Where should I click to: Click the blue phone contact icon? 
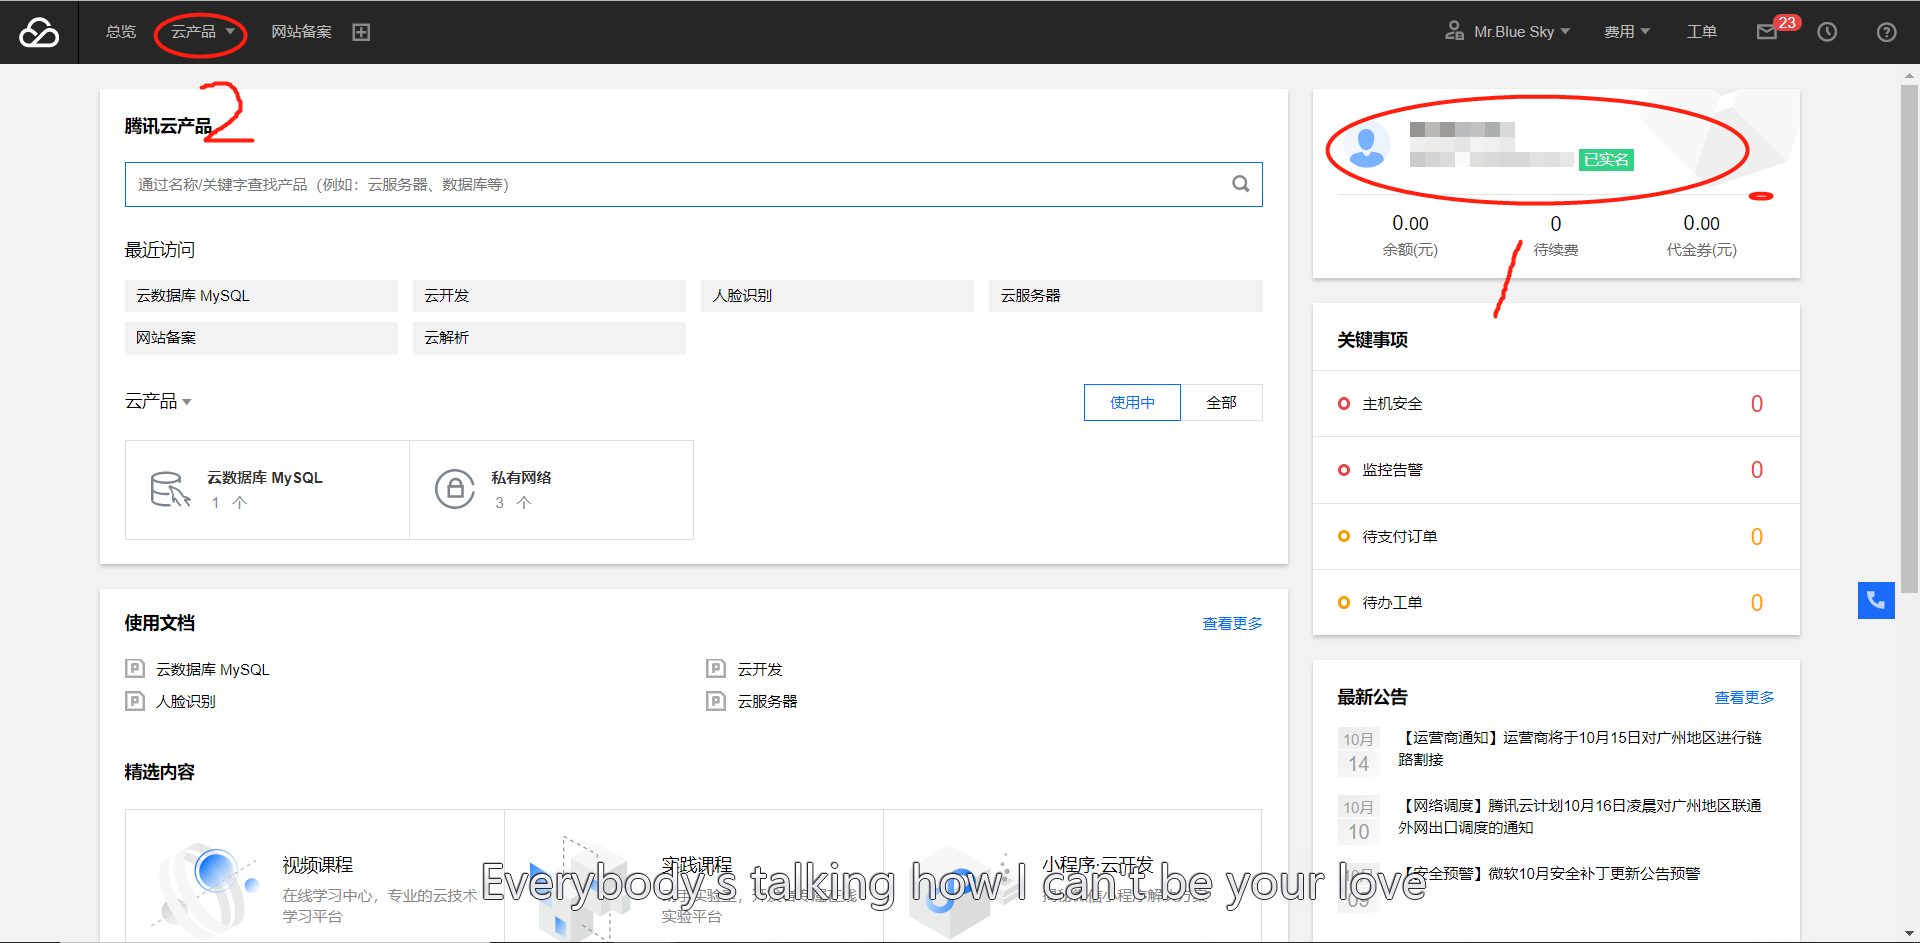click(1876, 600)
